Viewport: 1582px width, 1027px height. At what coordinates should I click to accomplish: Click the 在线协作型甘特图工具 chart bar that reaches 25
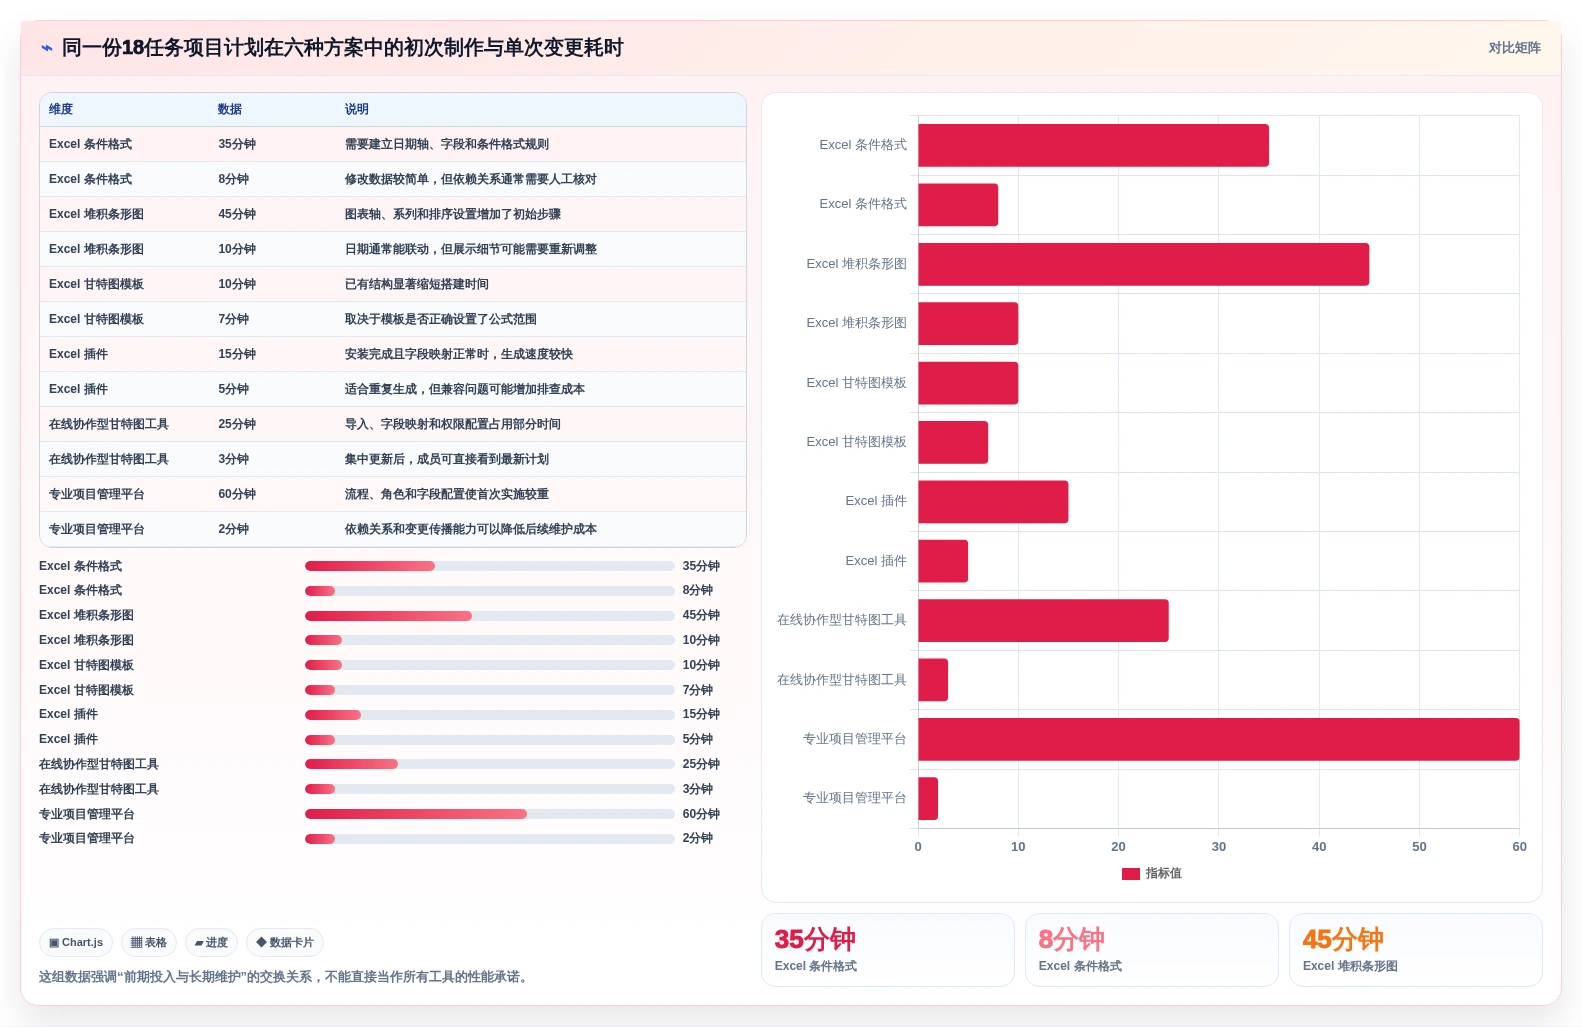[1043, 621]
